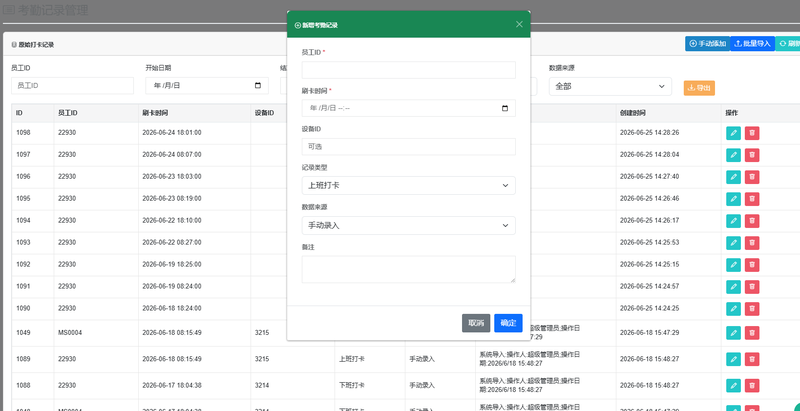Click 上班打卡 cell in row 1089
Viewport: 800px width, 411px height.
352,359
